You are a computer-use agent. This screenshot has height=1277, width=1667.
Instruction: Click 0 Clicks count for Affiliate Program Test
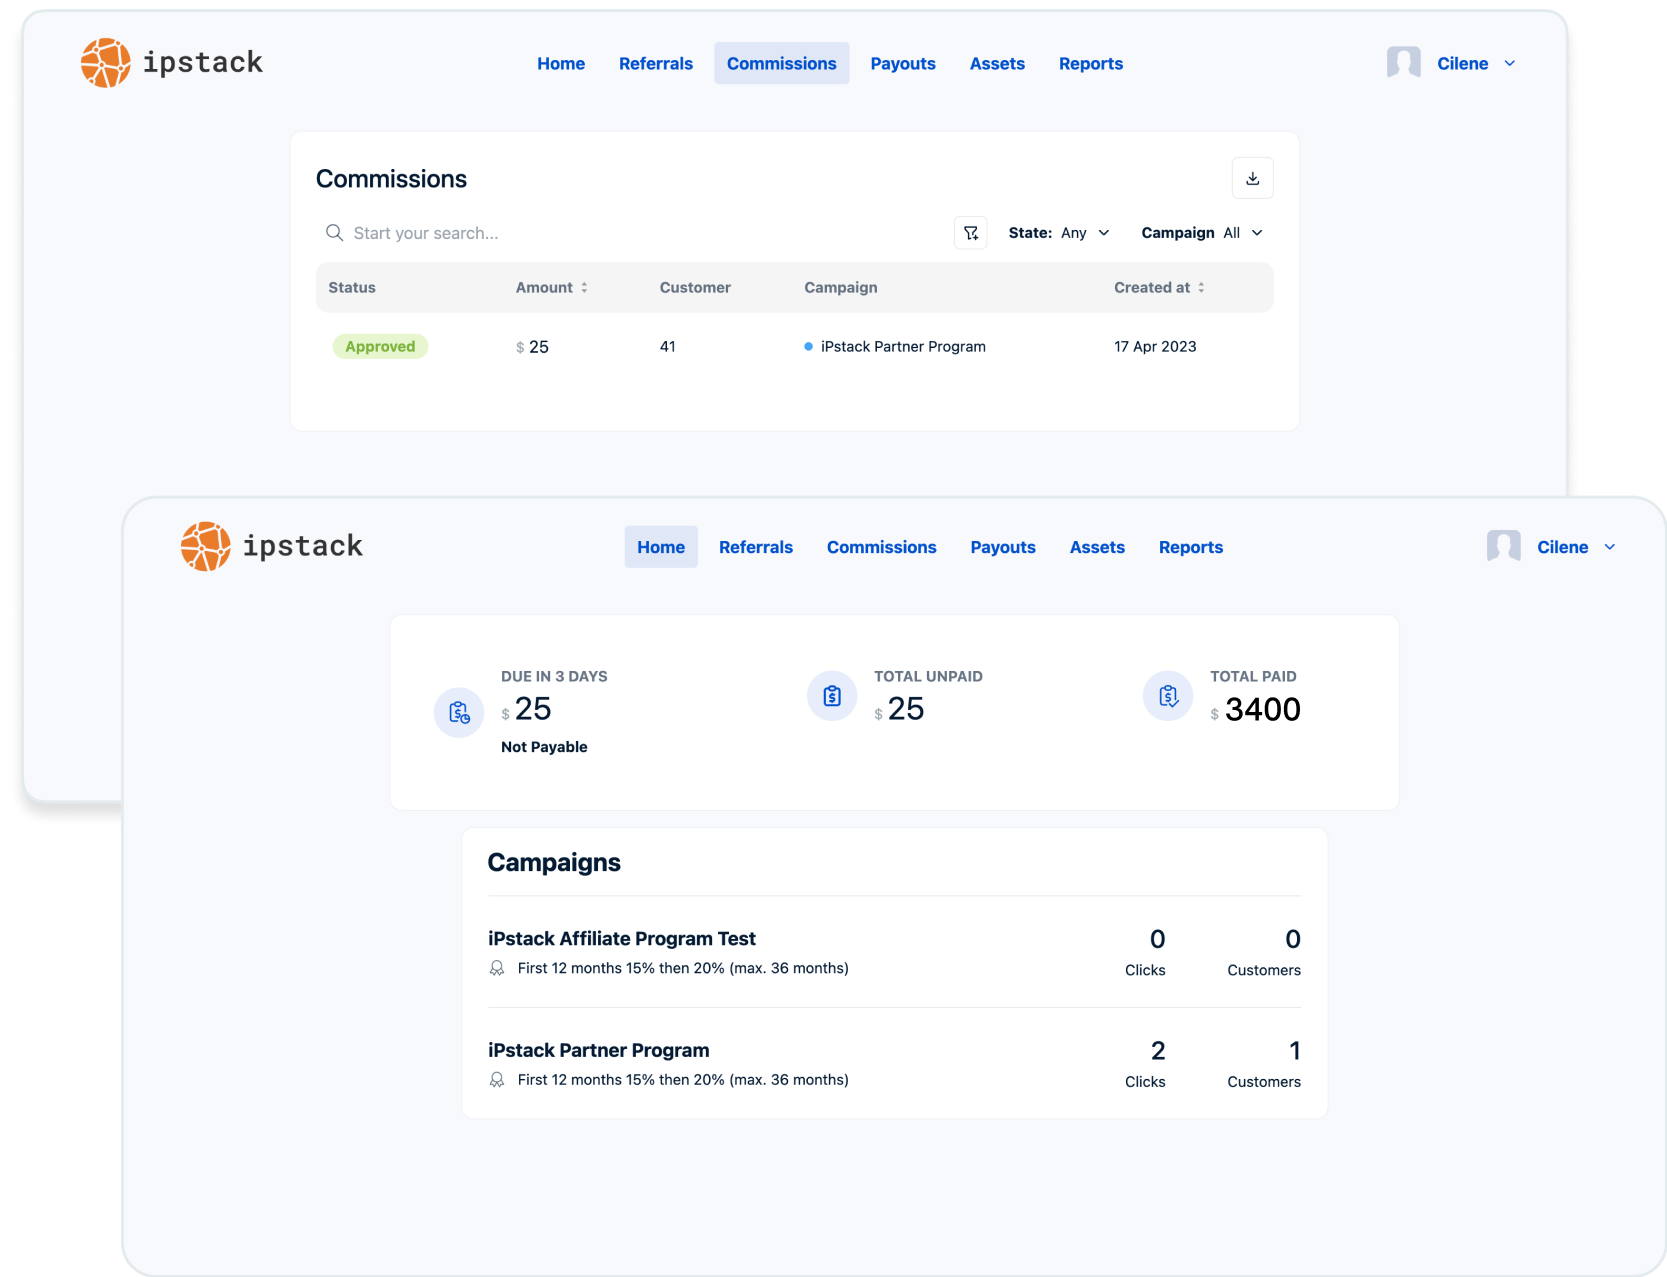point(1158,939)
